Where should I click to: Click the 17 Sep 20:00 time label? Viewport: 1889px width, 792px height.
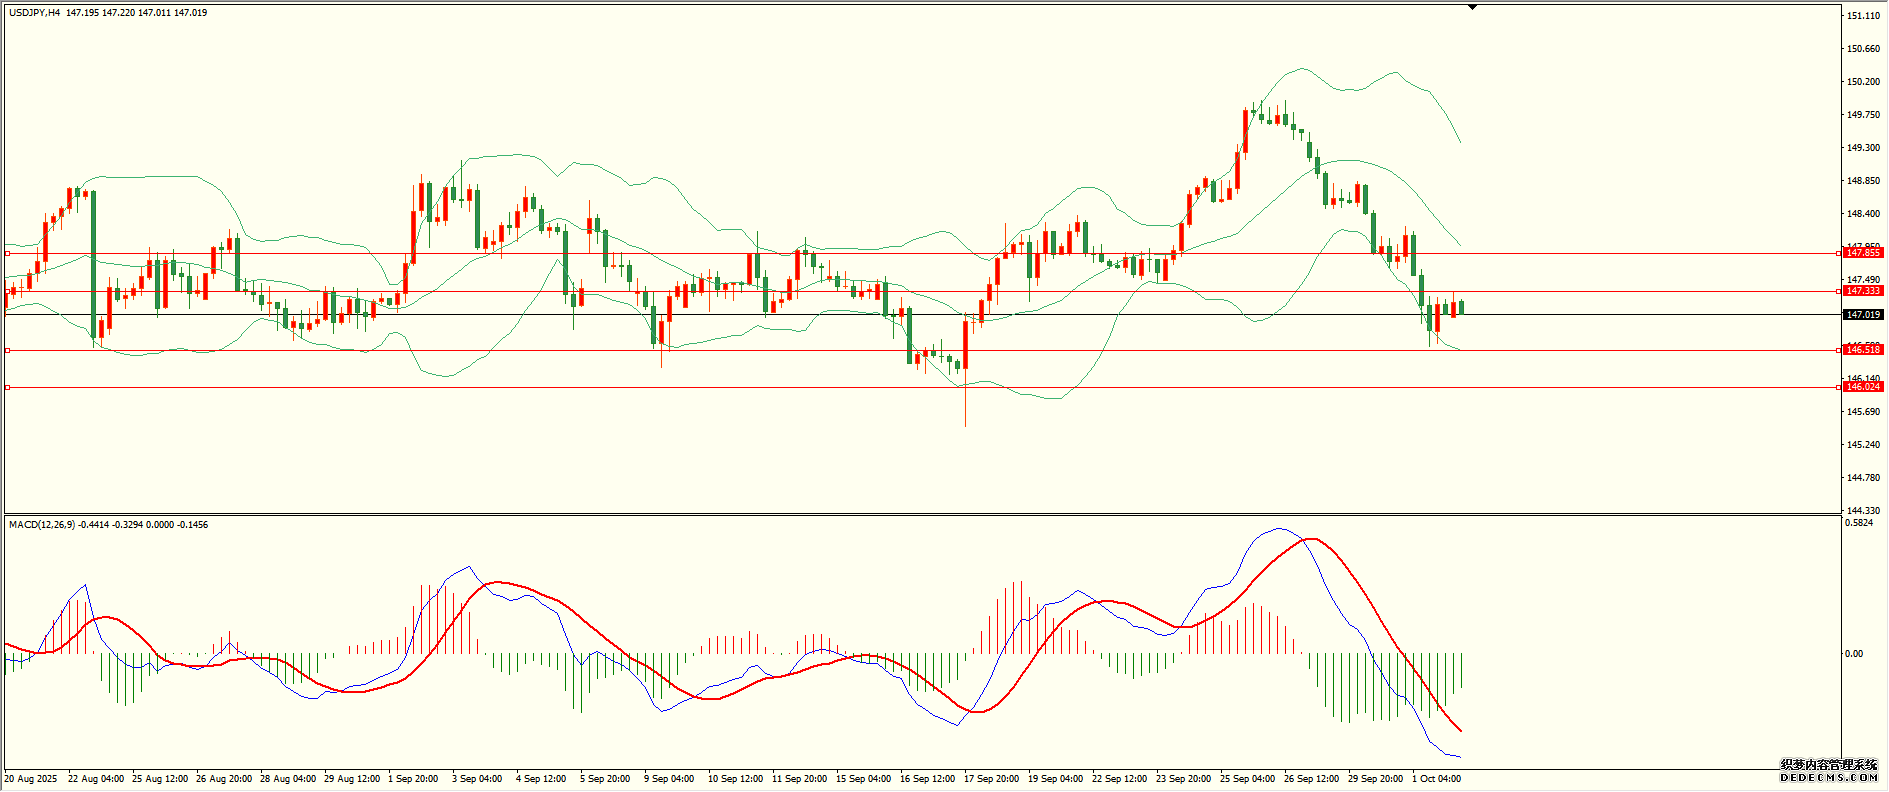[991, 779]
